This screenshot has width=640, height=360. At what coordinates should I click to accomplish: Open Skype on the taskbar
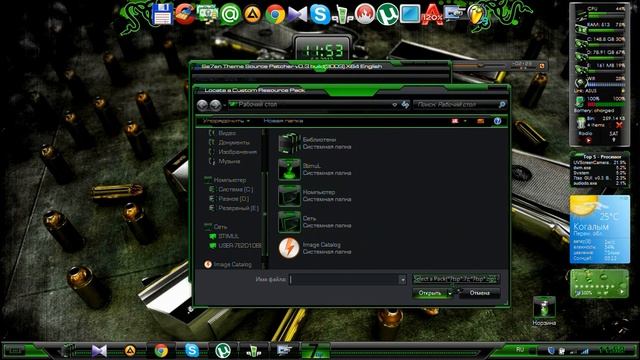pyautogui.click(x=192, y=351)
